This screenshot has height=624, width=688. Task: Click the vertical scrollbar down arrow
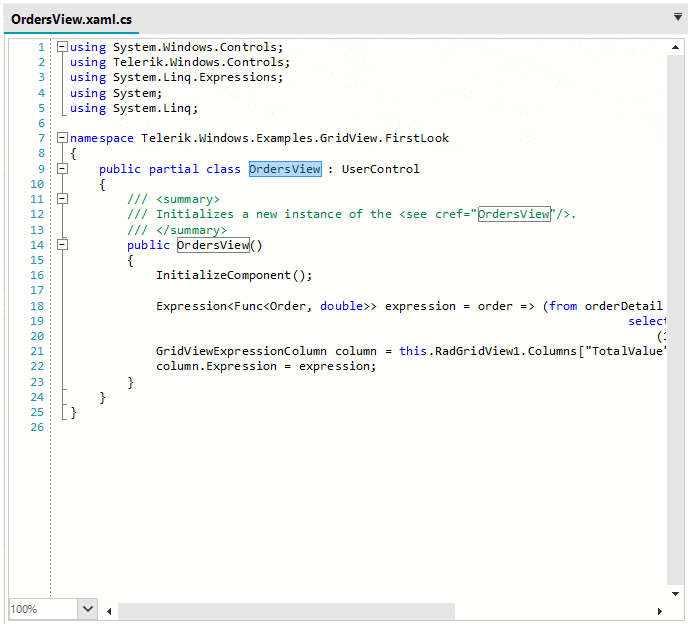pos(675,594)
